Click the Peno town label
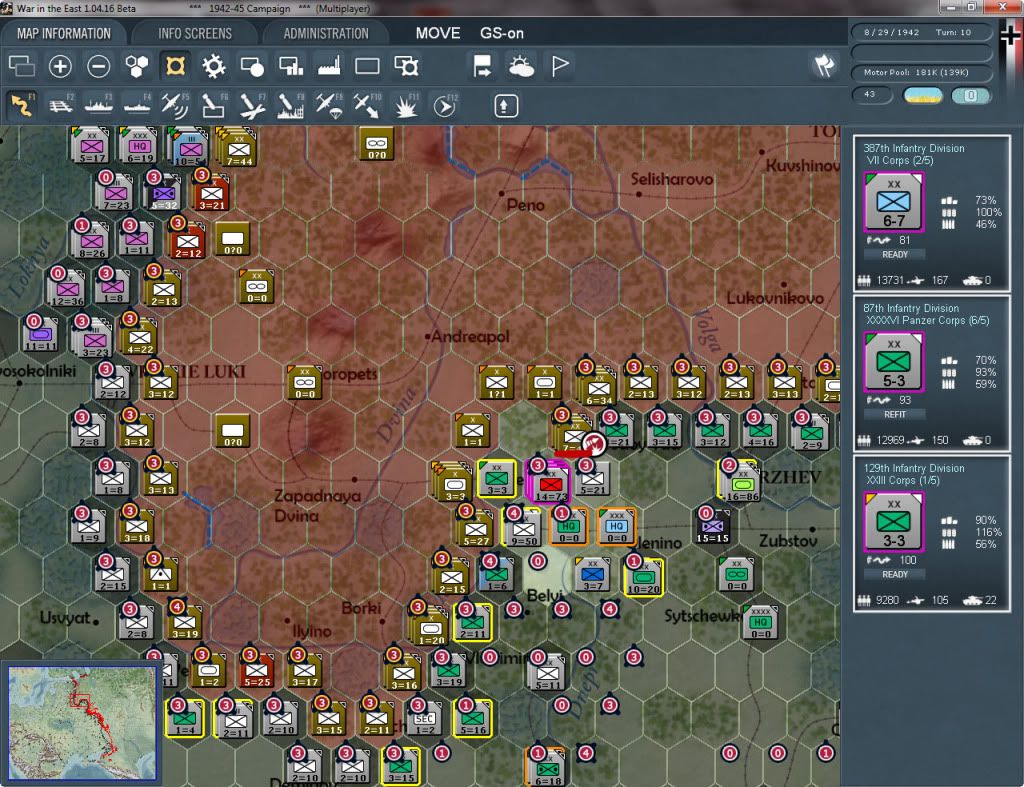Image resolution: width=1024 pixels, height=787 pixels. pos(525,205)
